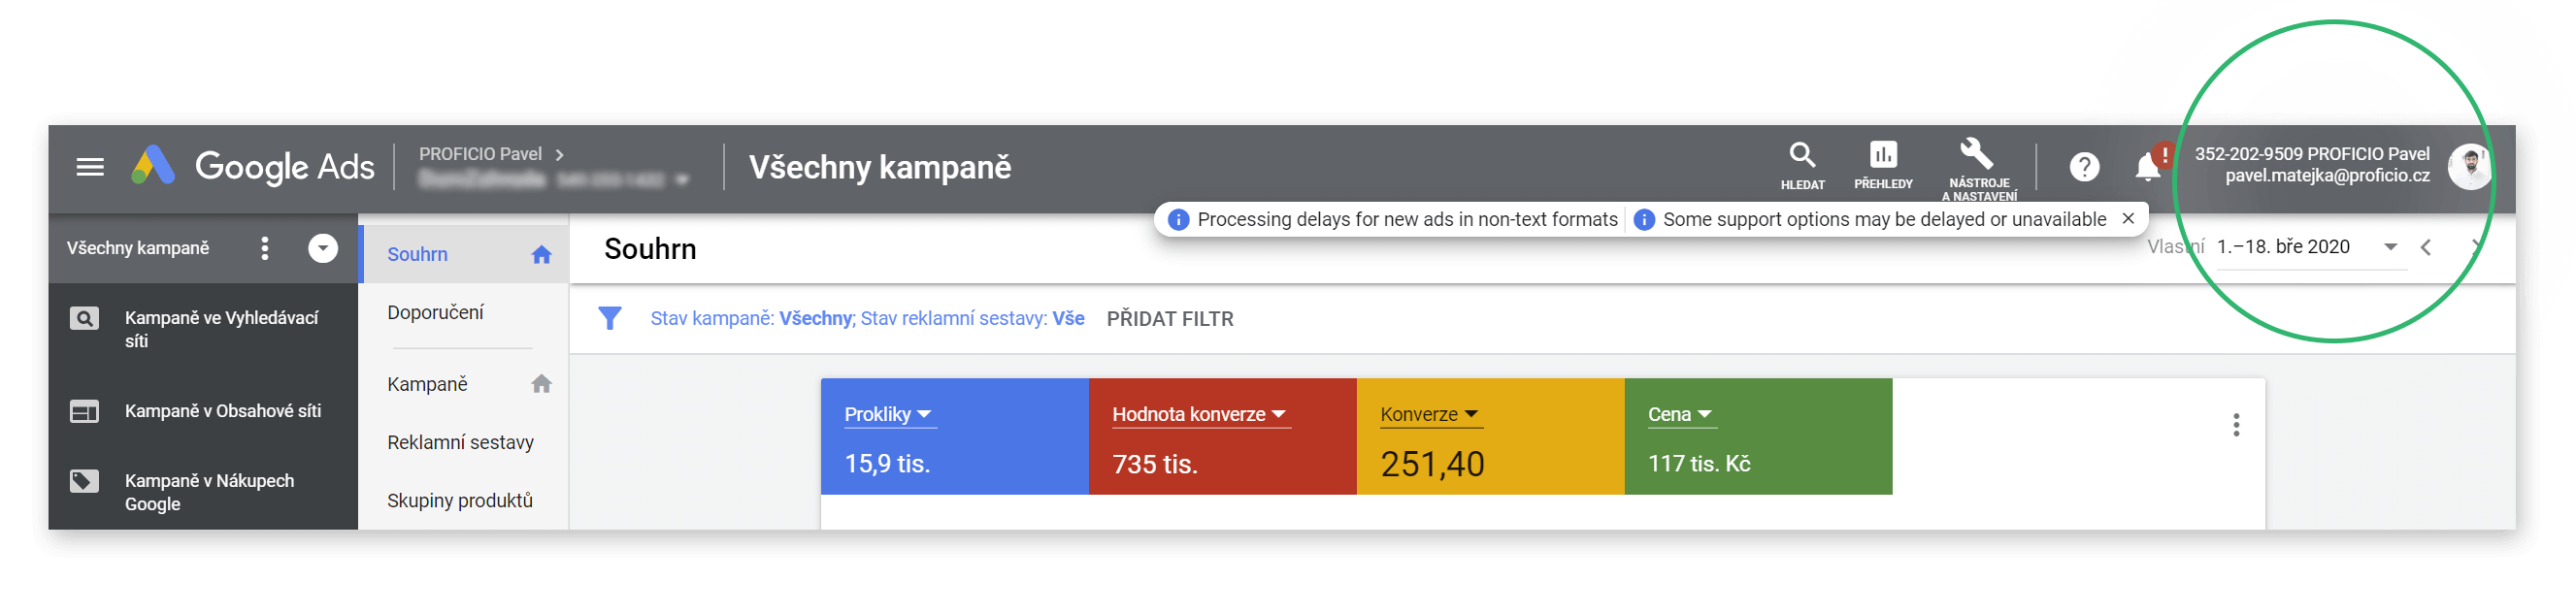Dismiss the processing delays notification
The image size is (2576, 614).
click(x=2128, y=218)
